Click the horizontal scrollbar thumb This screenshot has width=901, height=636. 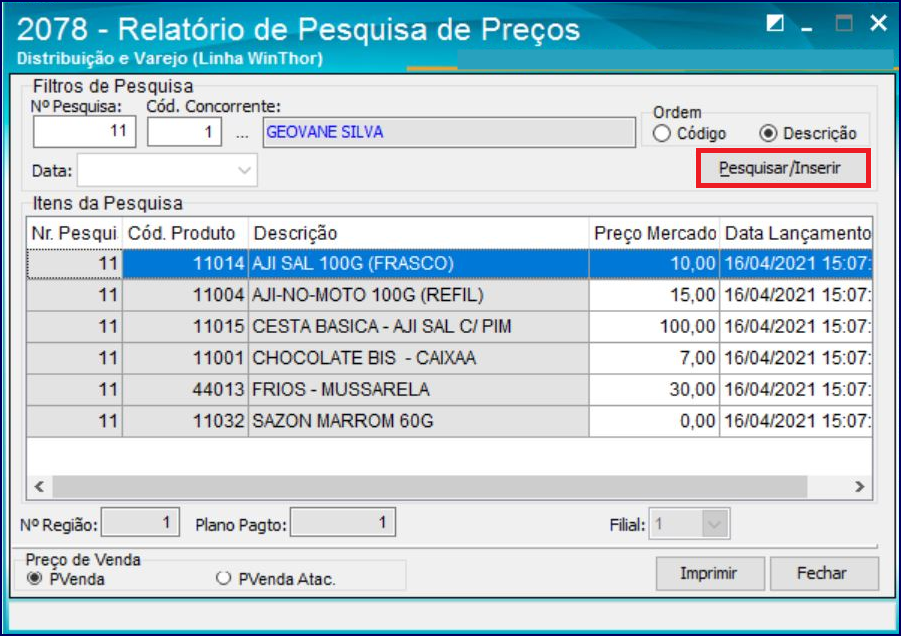point(430,487)
